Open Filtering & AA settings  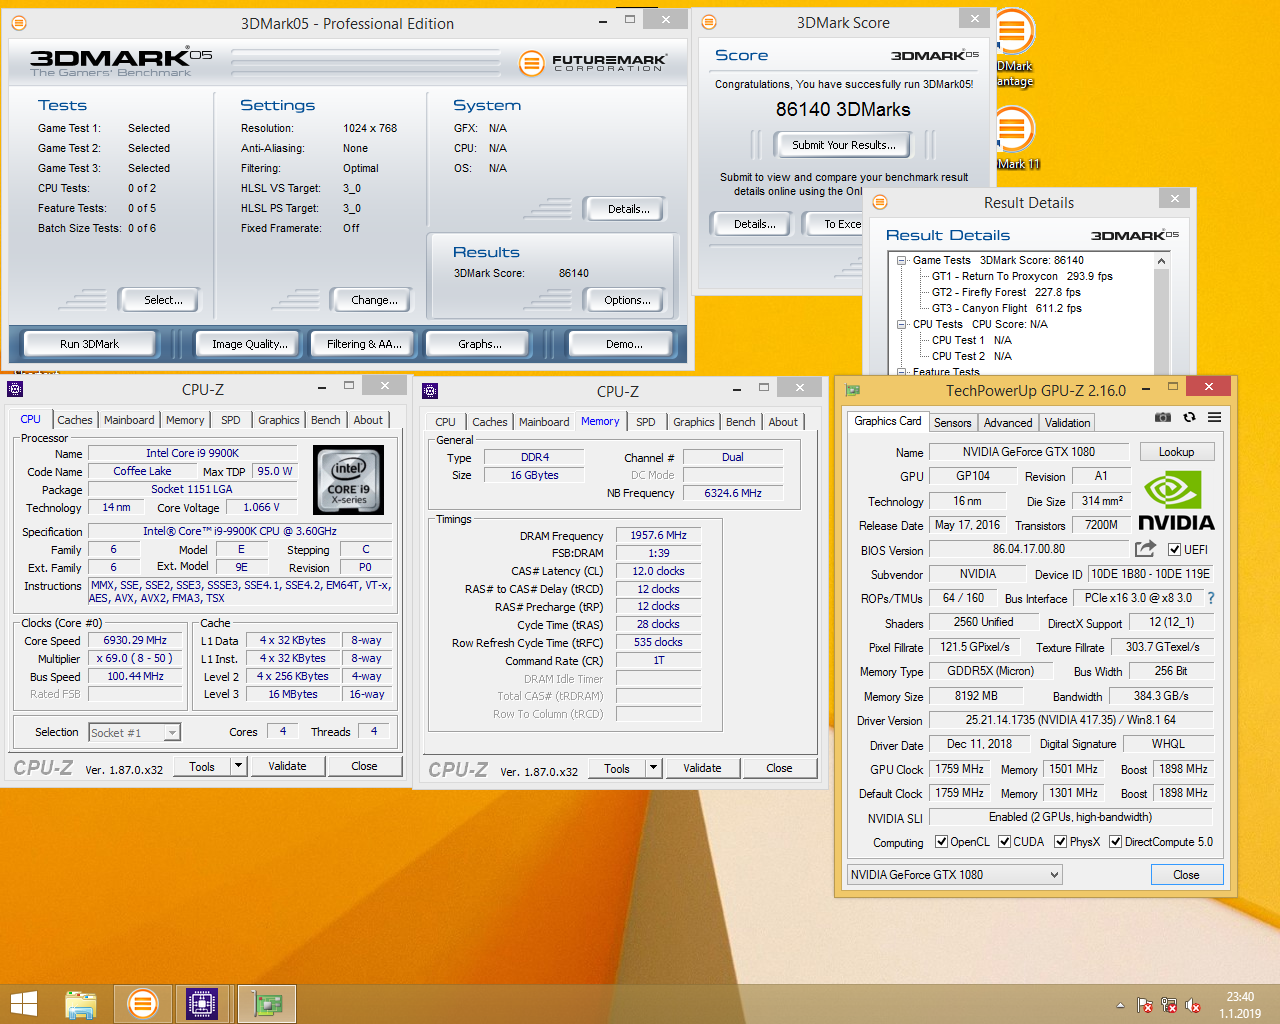click(x=364, y=344)
